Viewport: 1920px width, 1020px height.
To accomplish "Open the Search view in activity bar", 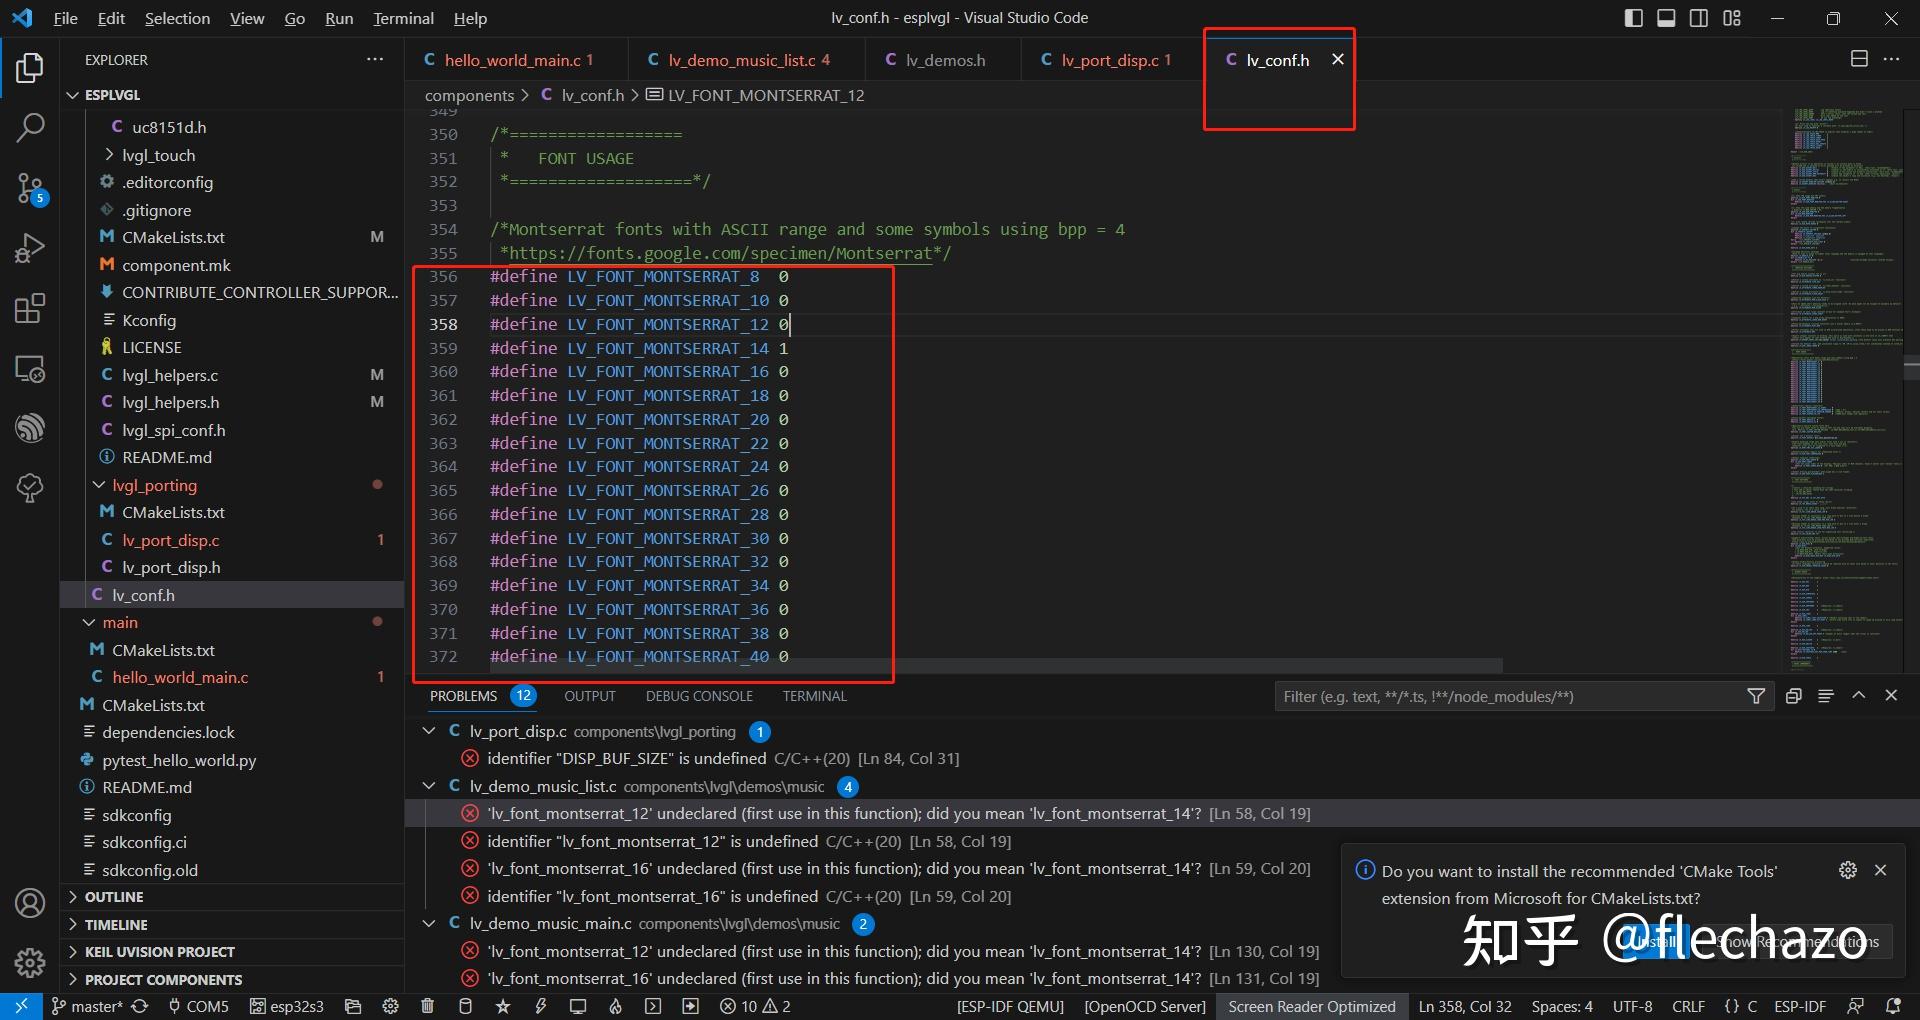I will [x=30, y=127].
